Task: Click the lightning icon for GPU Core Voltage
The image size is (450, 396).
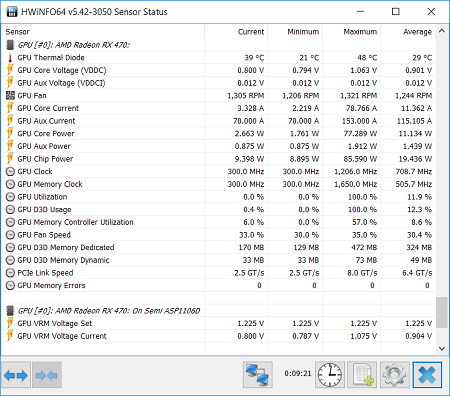Action: click(x=10, y=70)
